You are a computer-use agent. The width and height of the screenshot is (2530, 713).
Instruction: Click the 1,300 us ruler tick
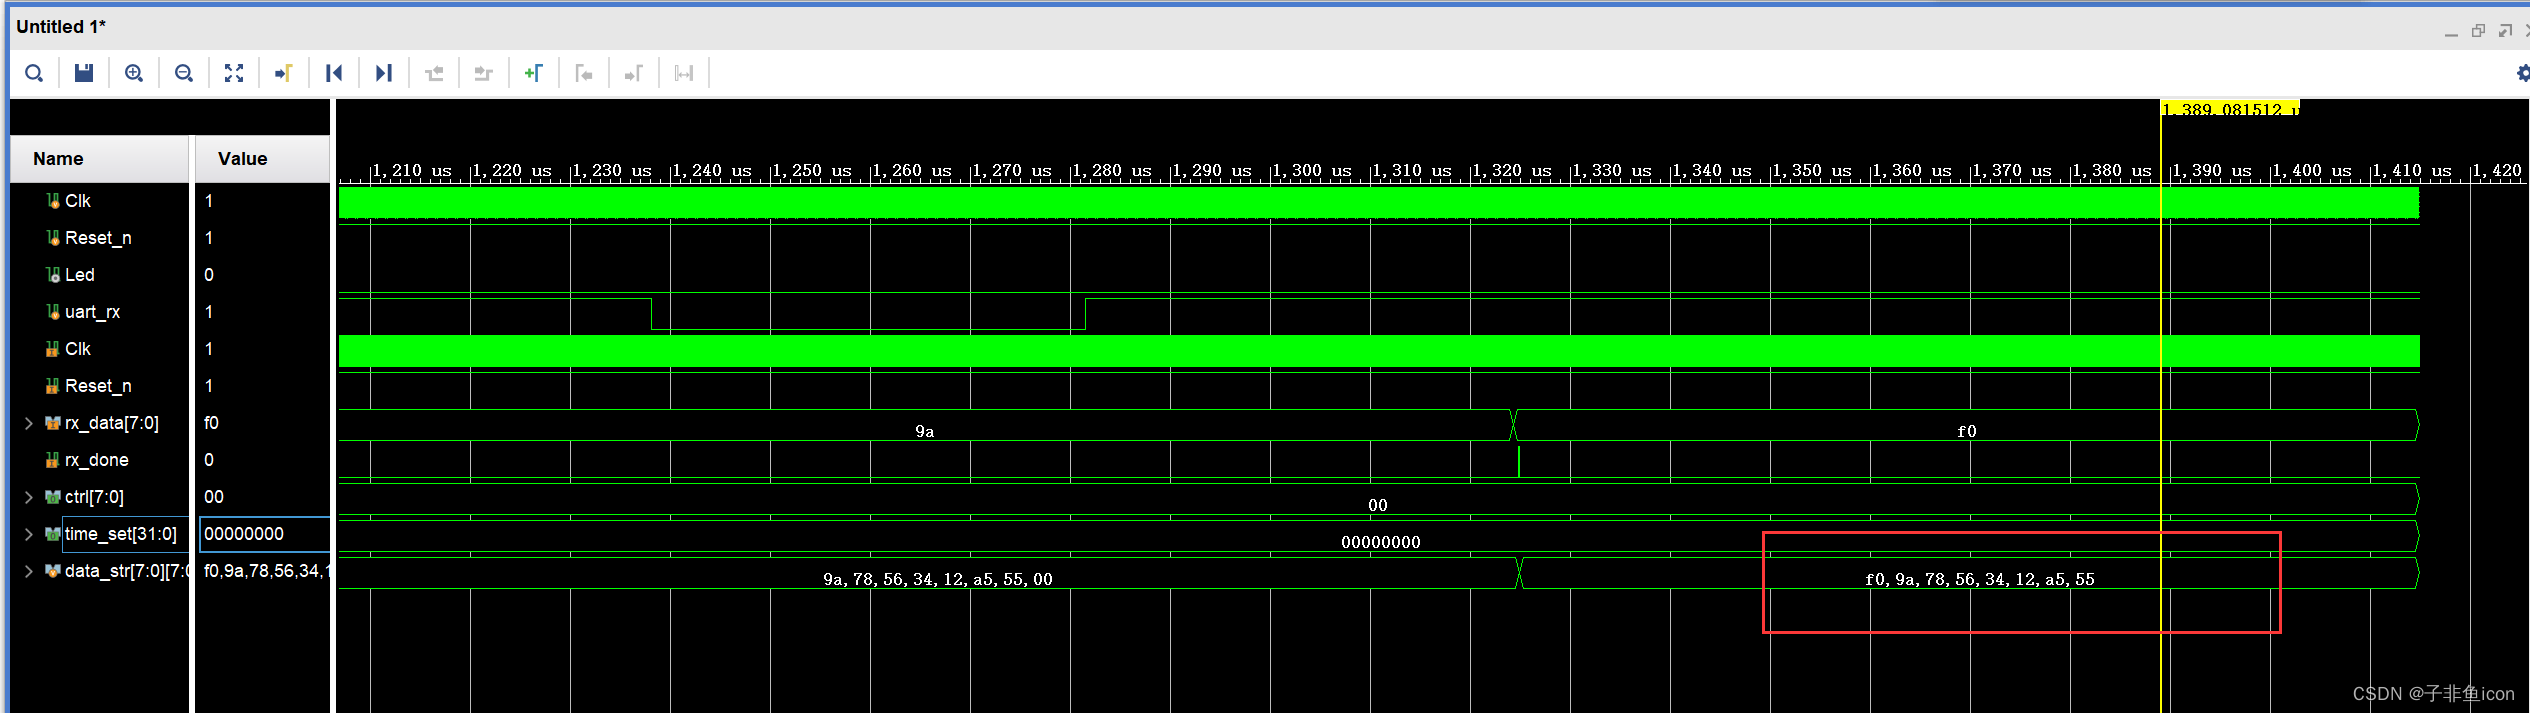1310,171
